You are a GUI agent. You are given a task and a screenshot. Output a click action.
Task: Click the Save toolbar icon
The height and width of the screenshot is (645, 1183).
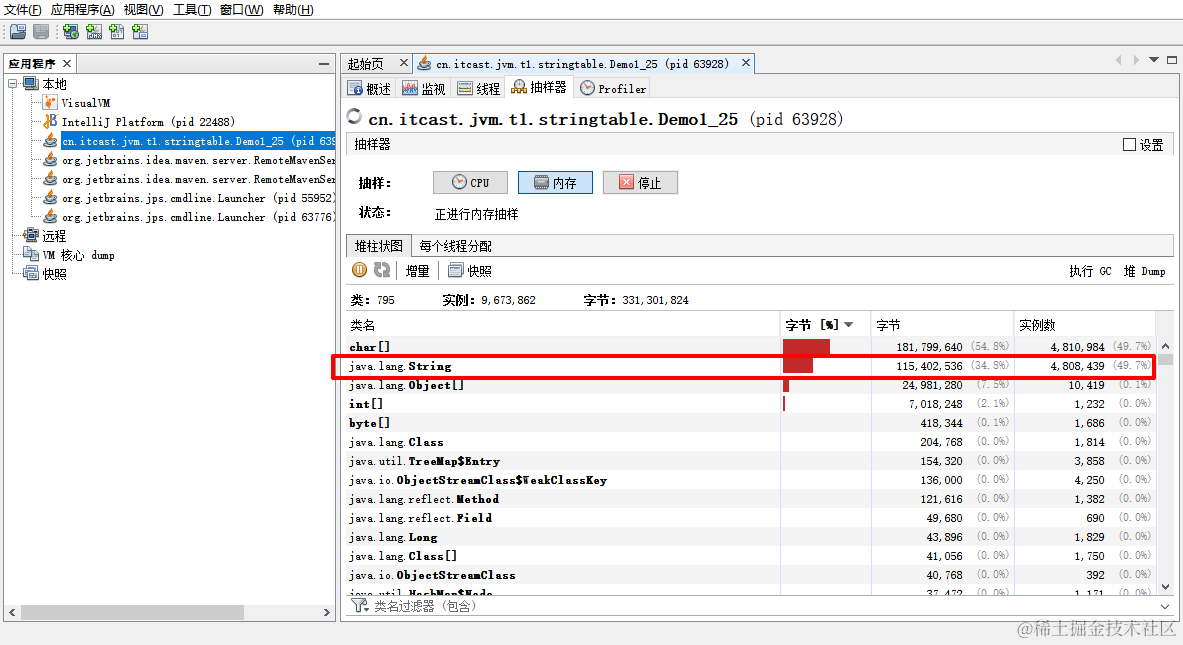click(41, 32)
